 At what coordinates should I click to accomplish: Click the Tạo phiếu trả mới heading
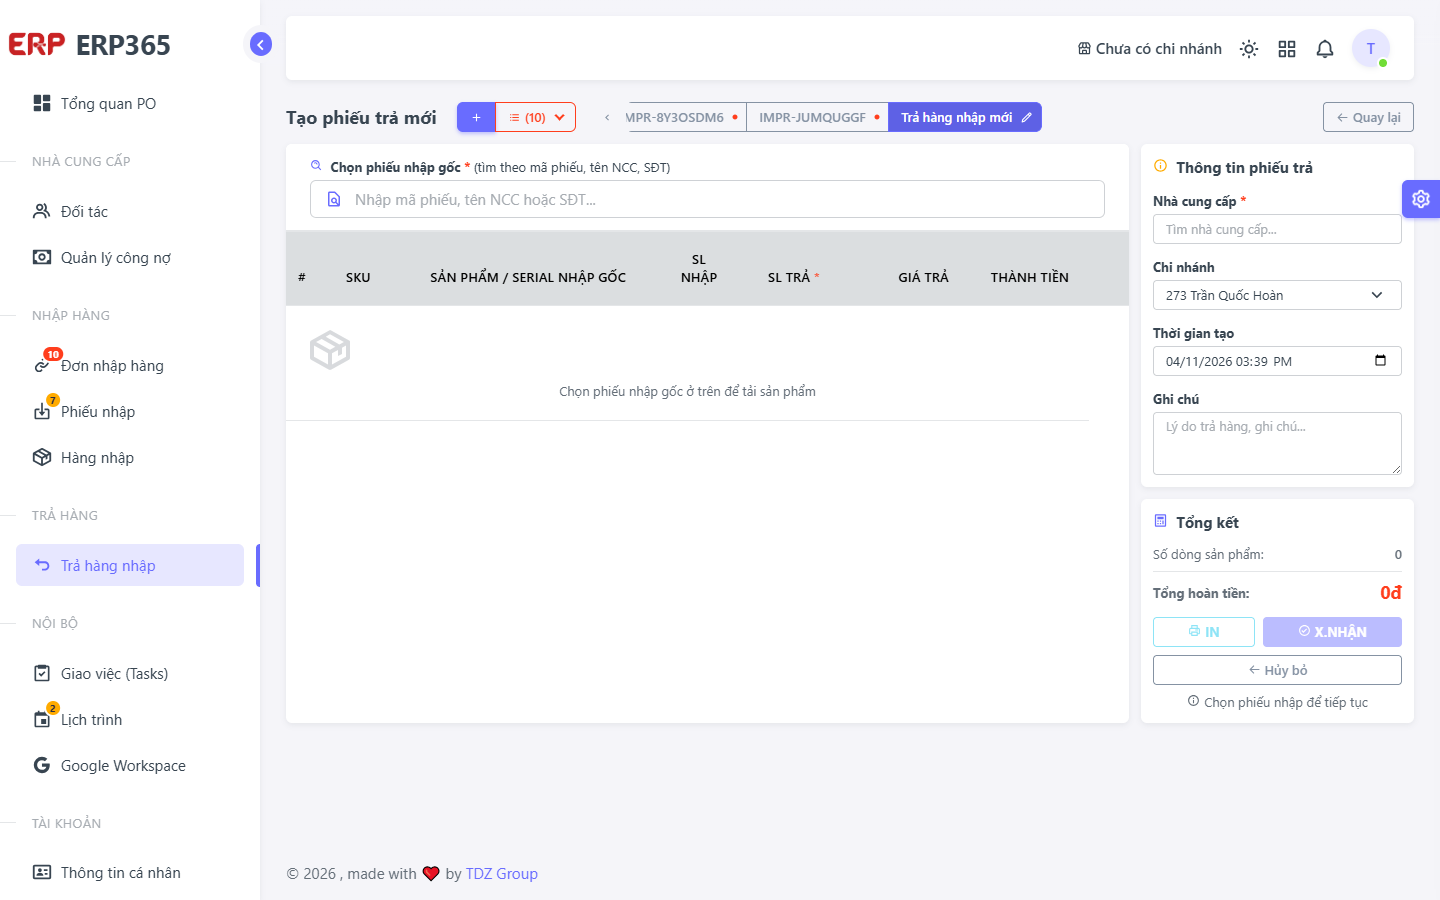361,117
